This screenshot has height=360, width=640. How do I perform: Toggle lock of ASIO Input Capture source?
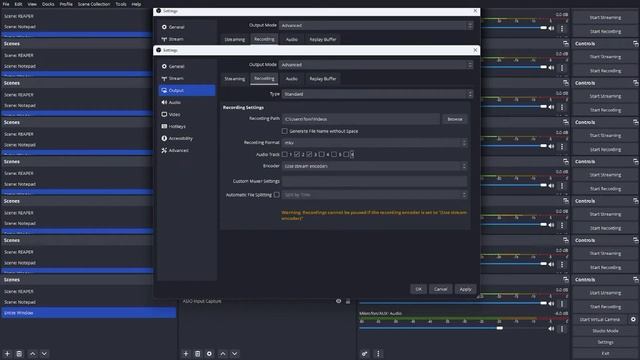coord(348,301)
